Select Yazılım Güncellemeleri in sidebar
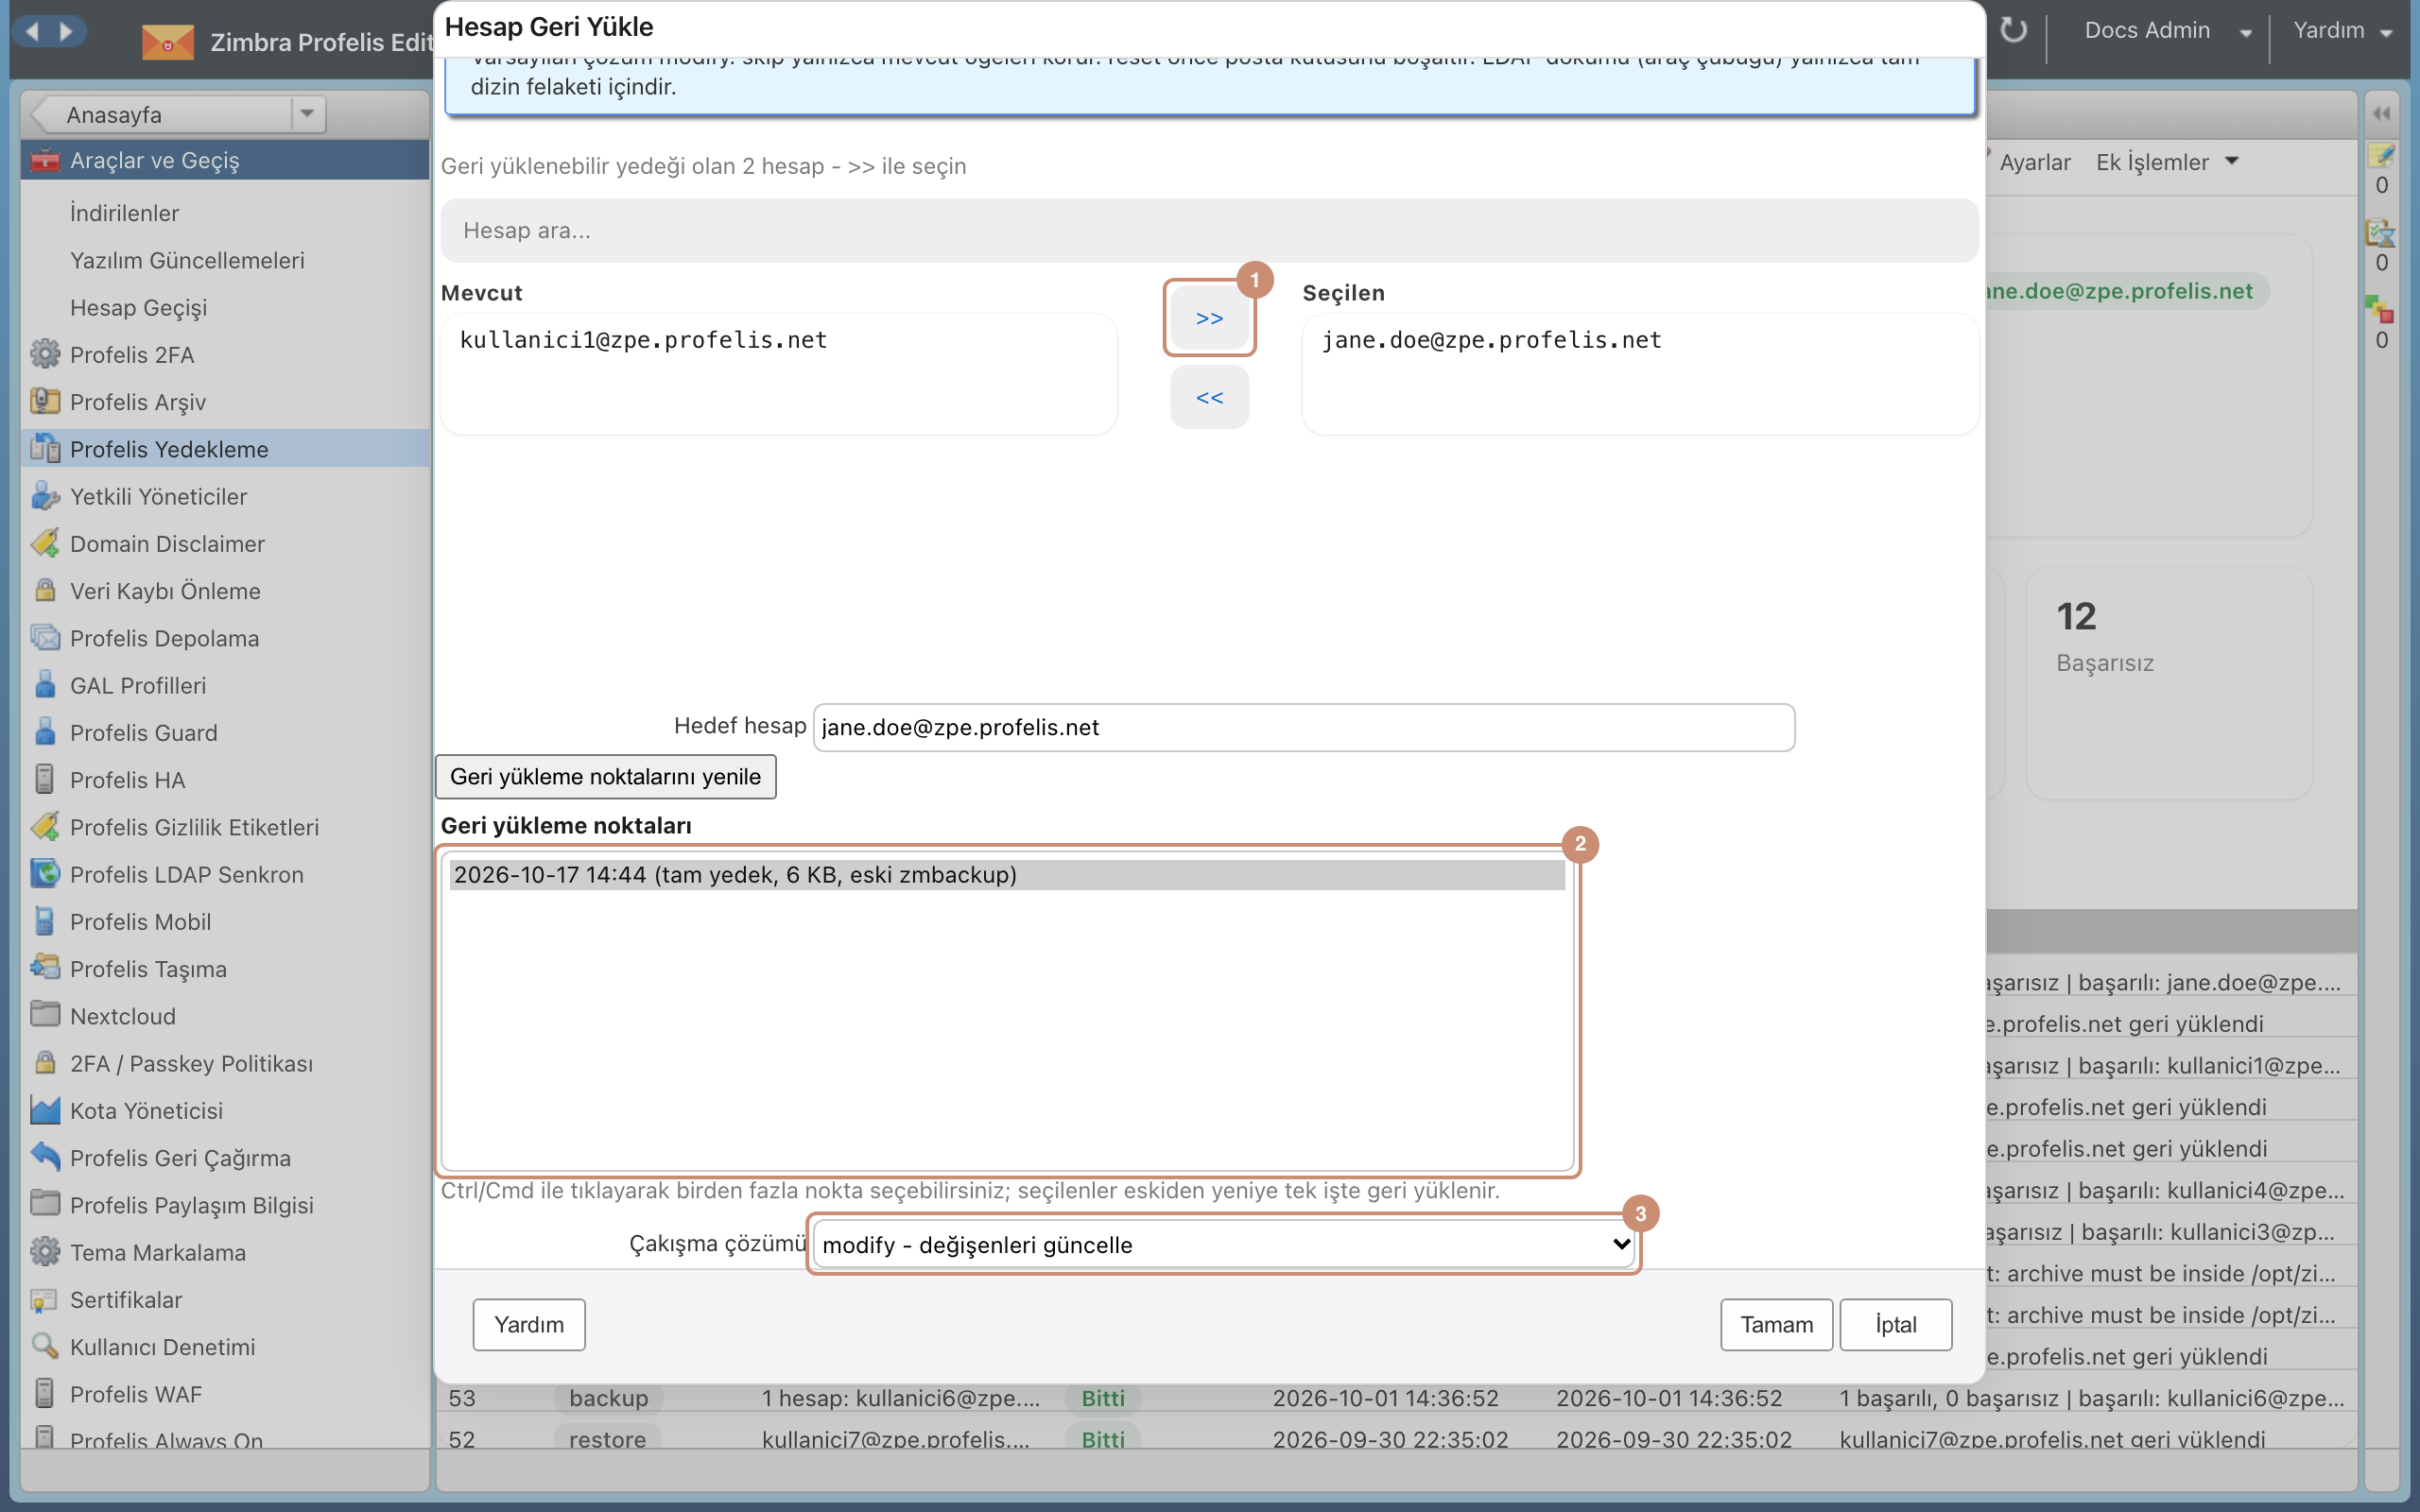2420x1512 pixels. (187, 260)
